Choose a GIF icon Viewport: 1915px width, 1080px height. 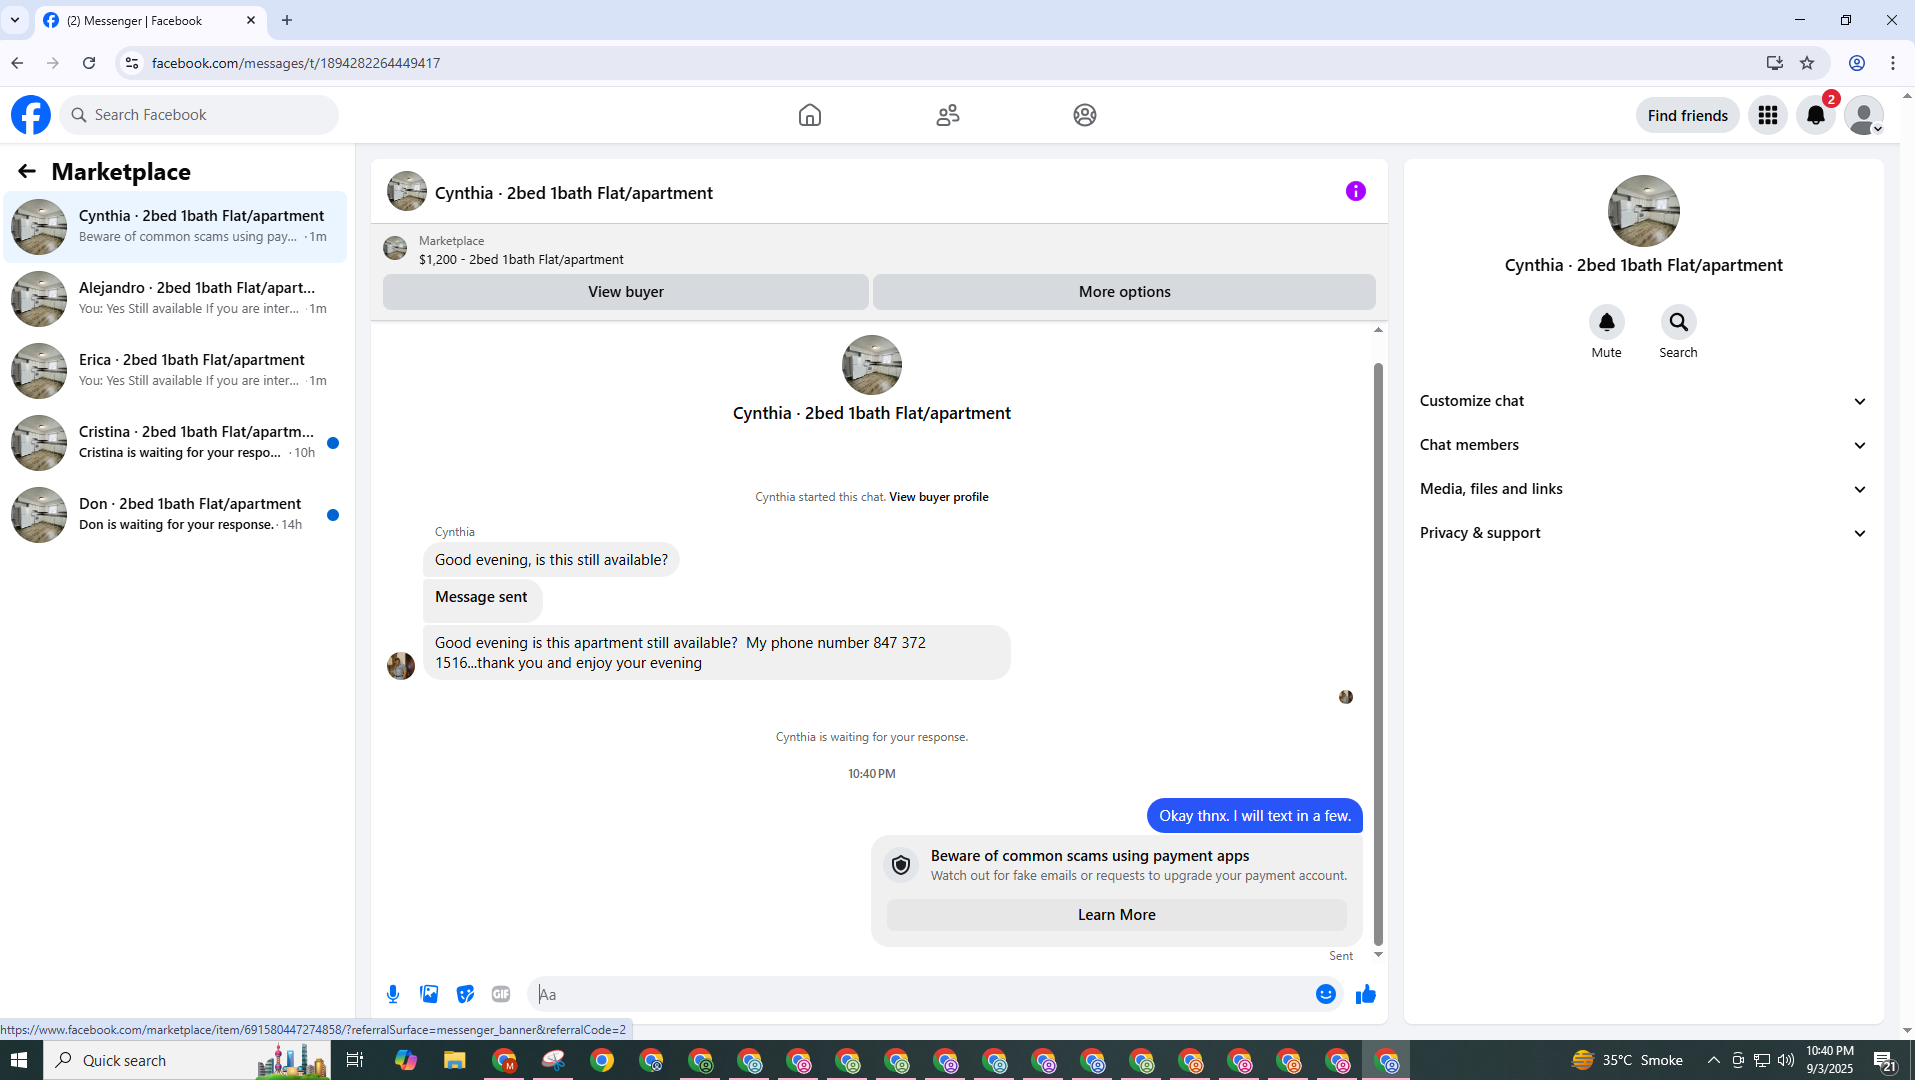(x=501, y=994)
